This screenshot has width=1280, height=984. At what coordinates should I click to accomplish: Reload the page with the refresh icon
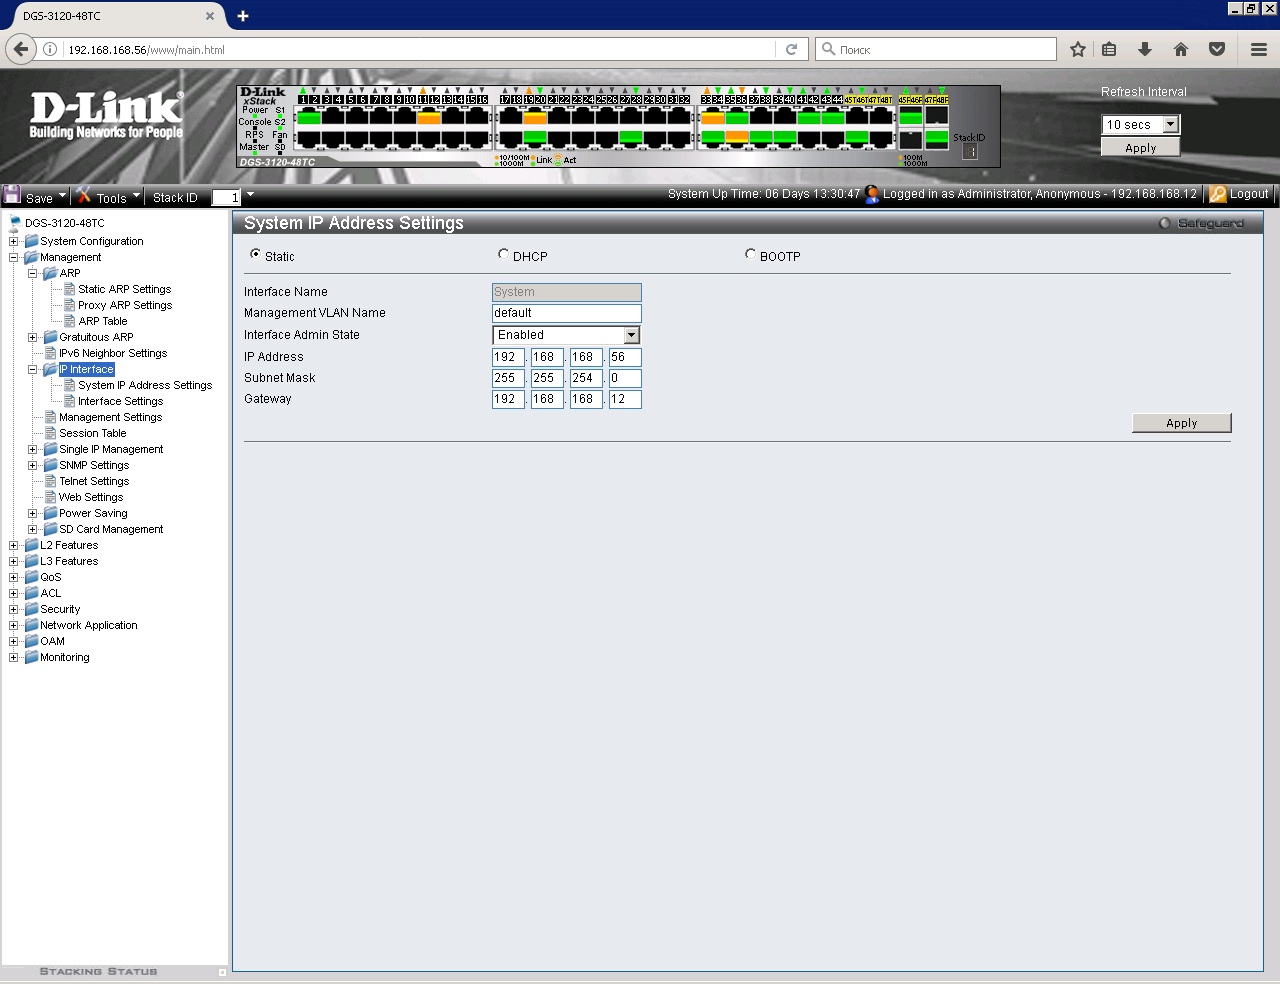coord(791,49)
